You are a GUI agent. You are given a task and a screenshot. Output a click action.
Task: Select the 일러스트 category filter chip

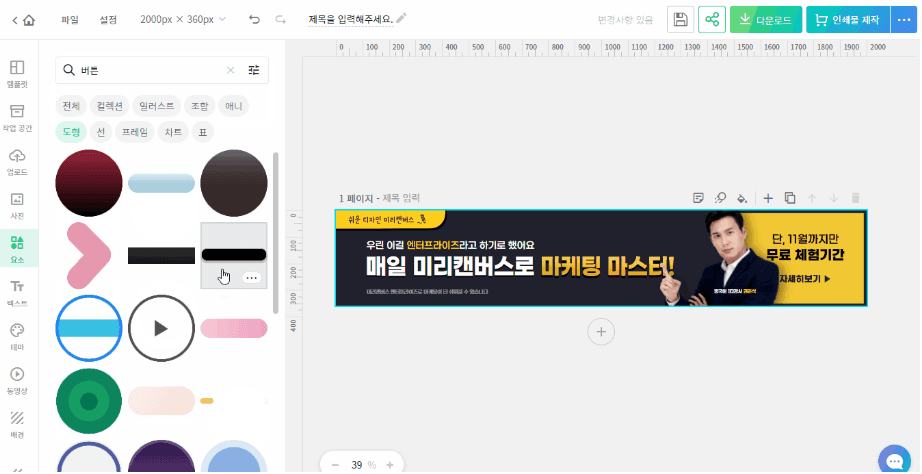(157, 105)
